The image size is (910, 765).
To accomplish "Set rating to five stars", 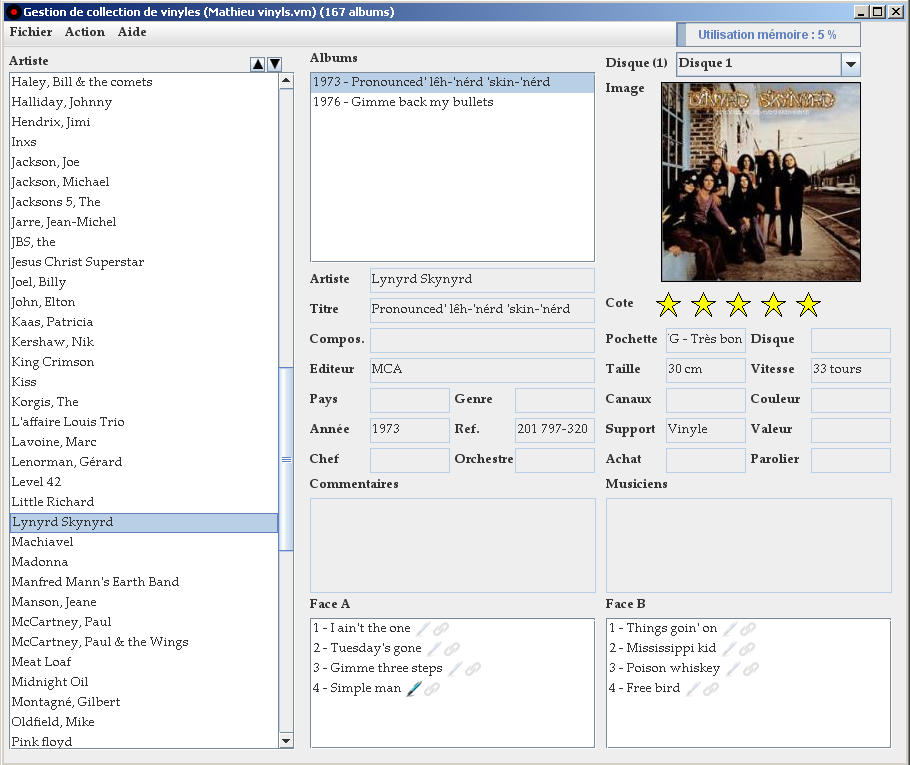I will tap(808, 305).
